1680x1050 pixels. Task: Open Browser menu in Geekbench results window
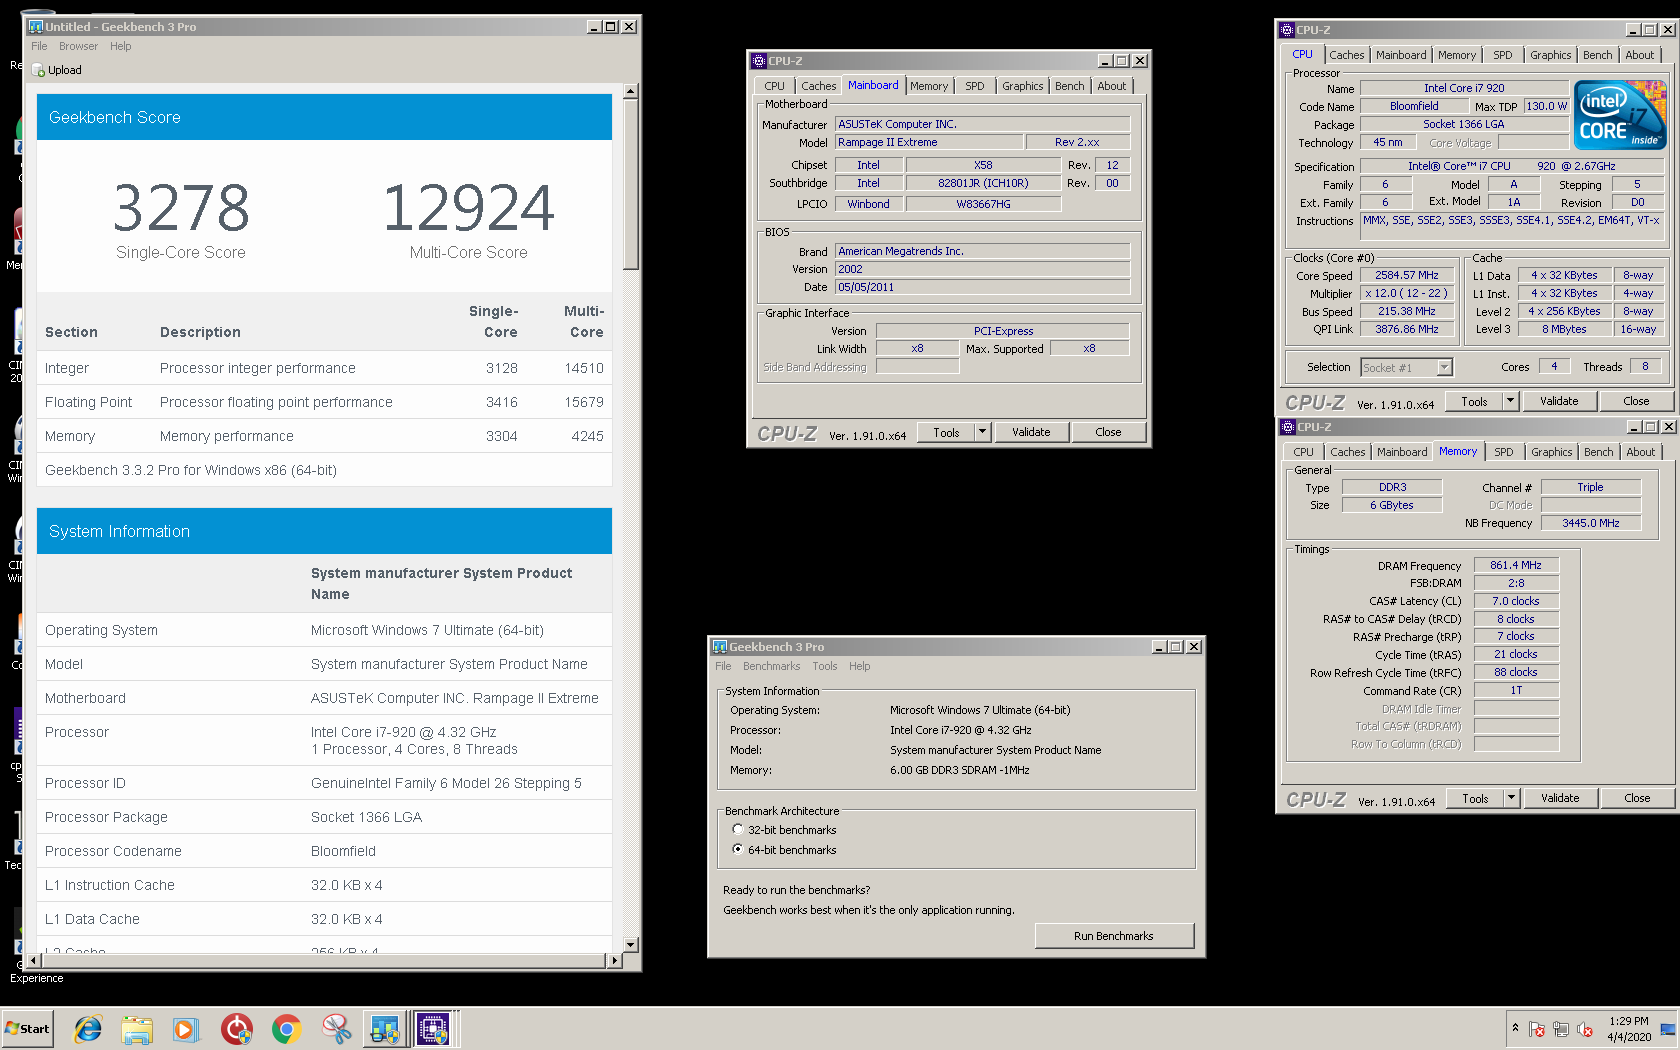pos(78,46)
